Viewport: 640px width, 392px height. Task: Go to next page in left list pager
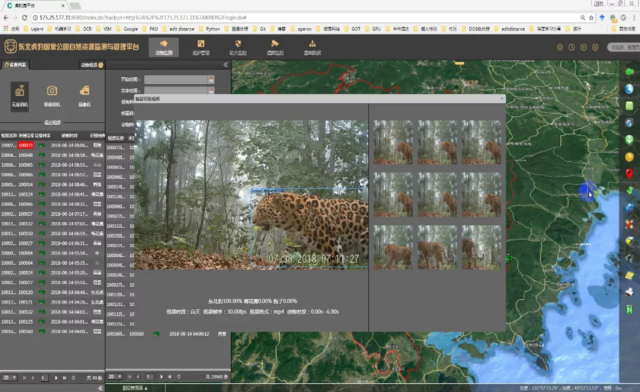coord(56,378)
